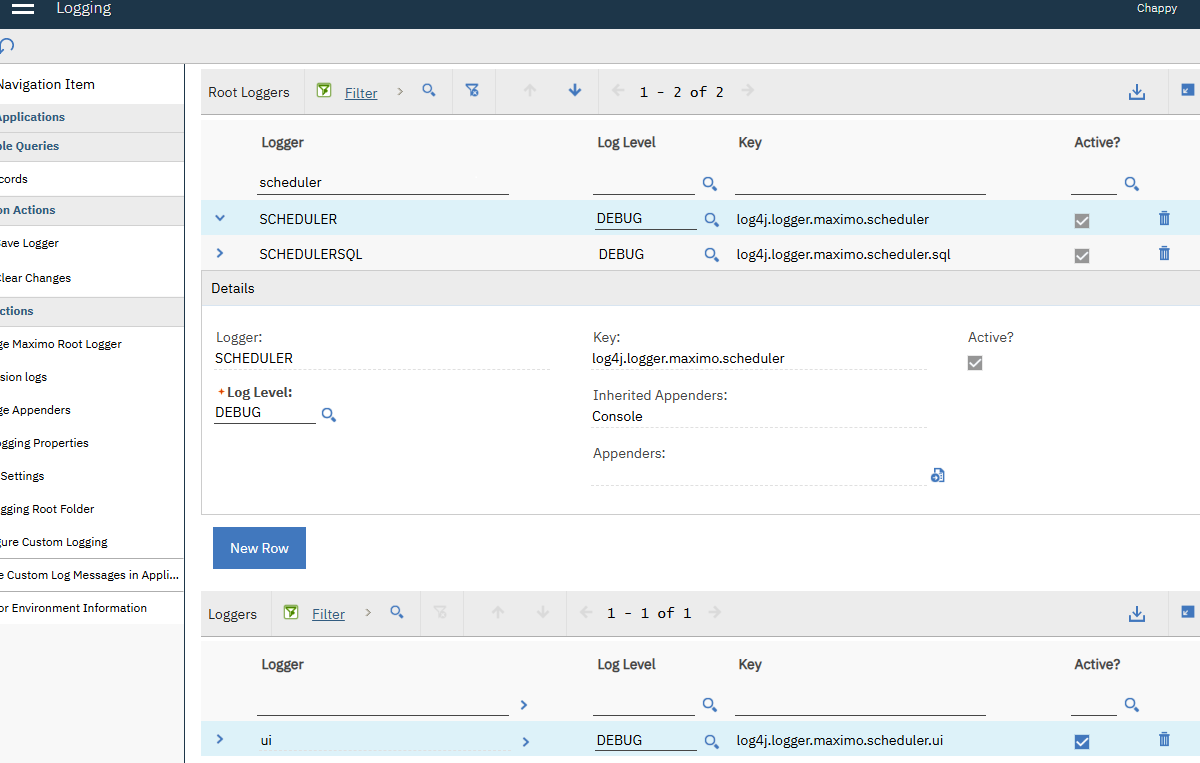Open Active filter lookup in Root Loggers
The height and width of the screenshot is (763, 1200).
tap(1132, 184)
